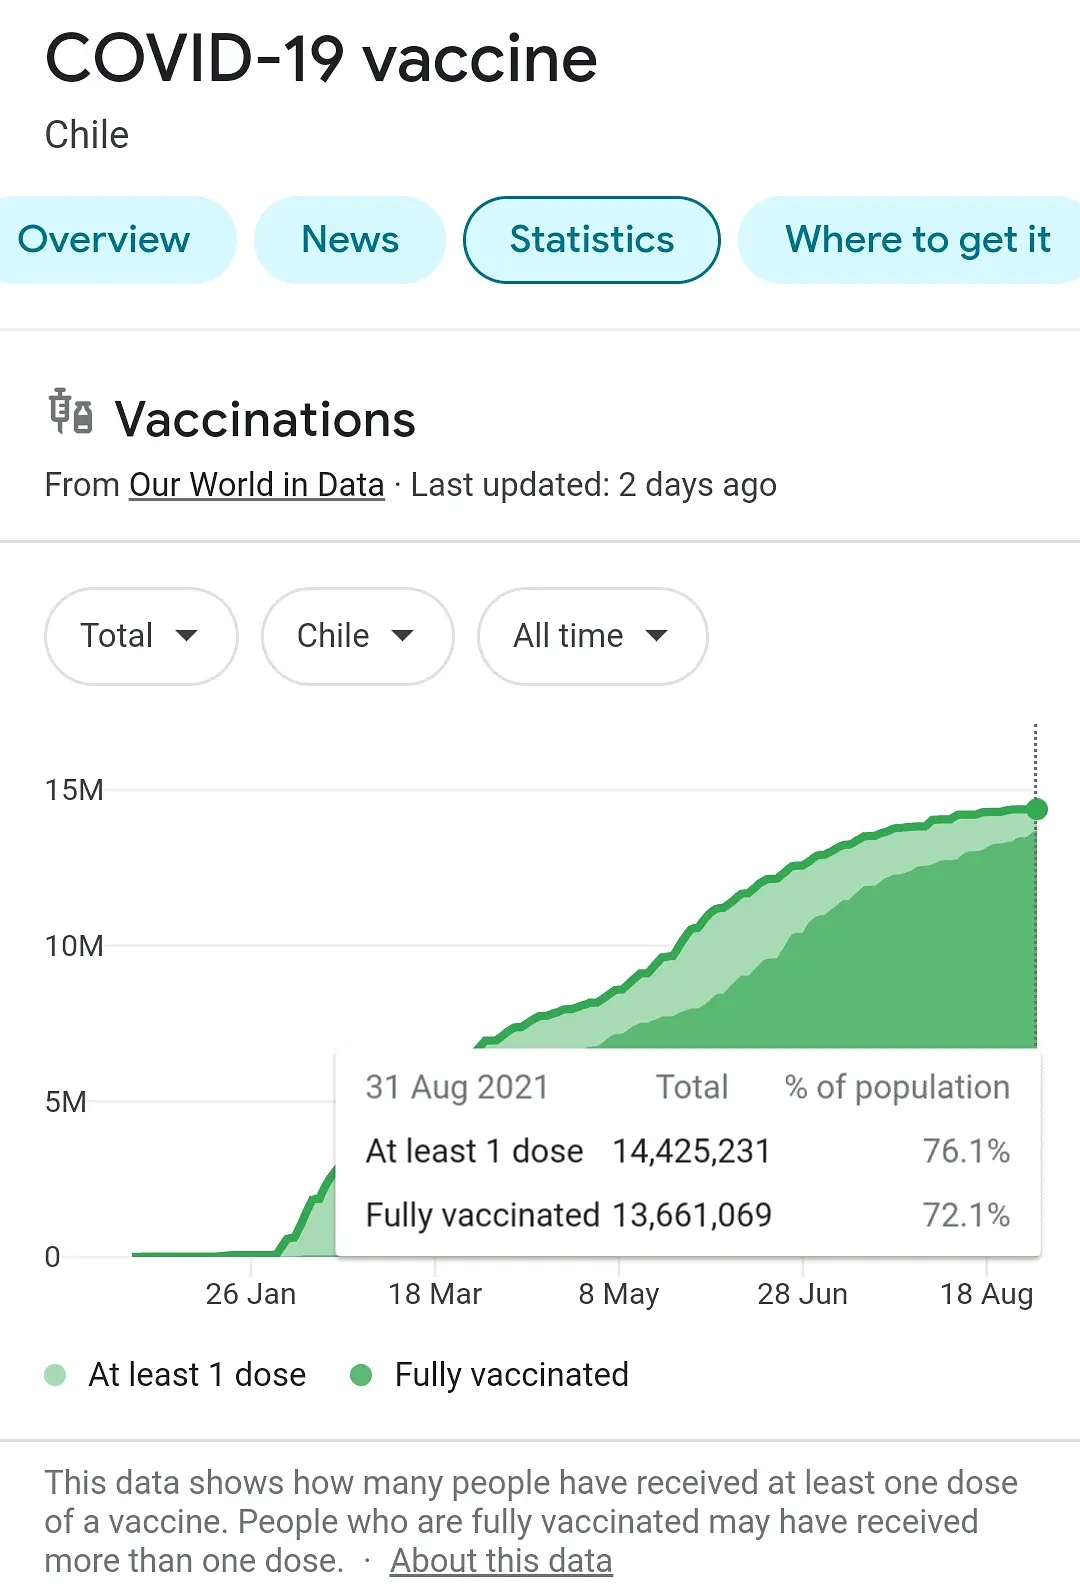
Task: Click the Fully vaccinated row in tooltip
Action: 687,1215
